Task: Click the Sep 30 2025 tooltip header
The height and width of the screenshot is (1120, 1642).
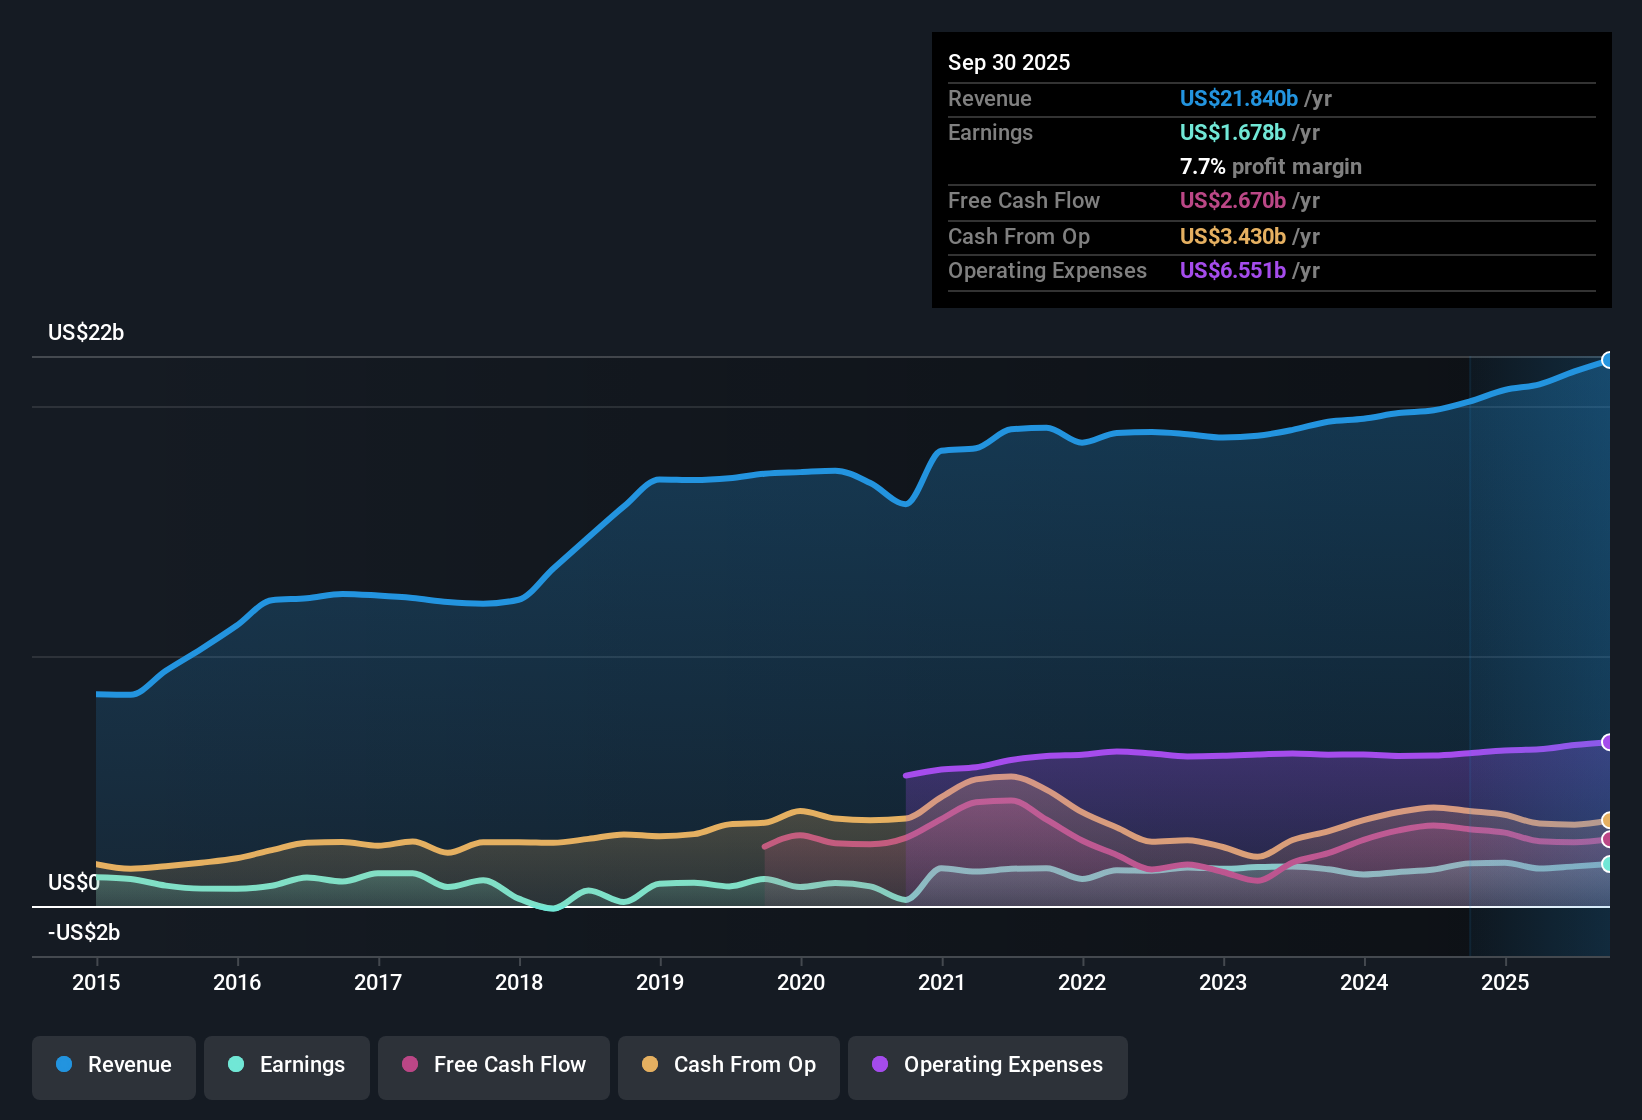Action: 1009,62
